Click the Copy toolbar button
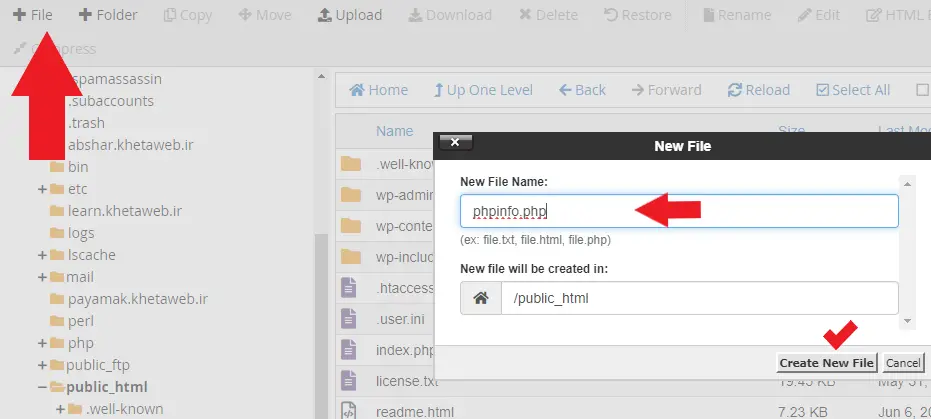The width and height of the screenshot is (931, 419). [x=188, y=15]
